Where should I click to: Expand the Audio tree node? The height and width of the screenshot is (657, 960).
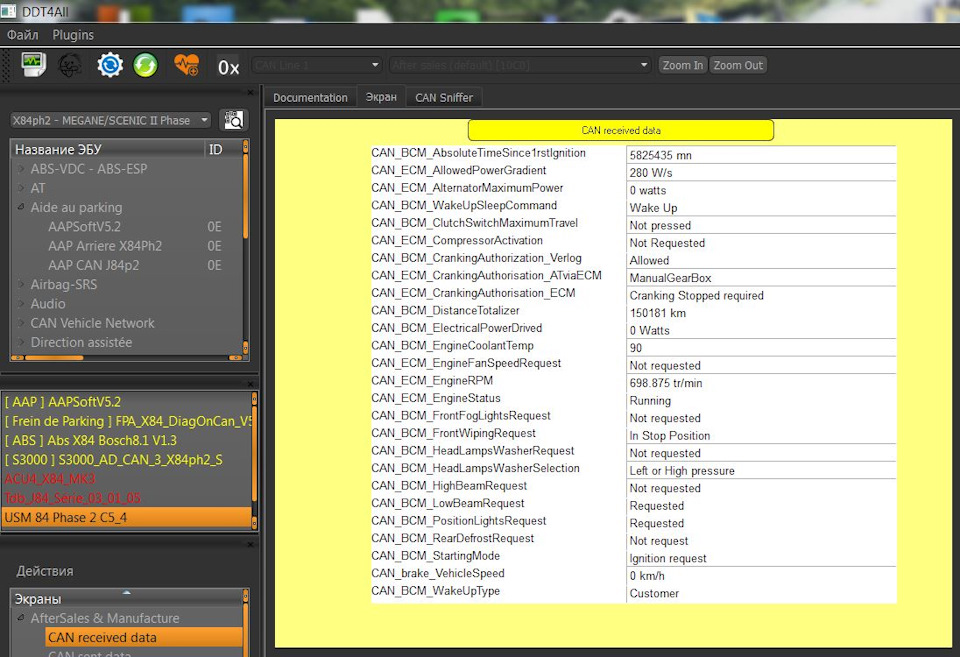(21, 304)
